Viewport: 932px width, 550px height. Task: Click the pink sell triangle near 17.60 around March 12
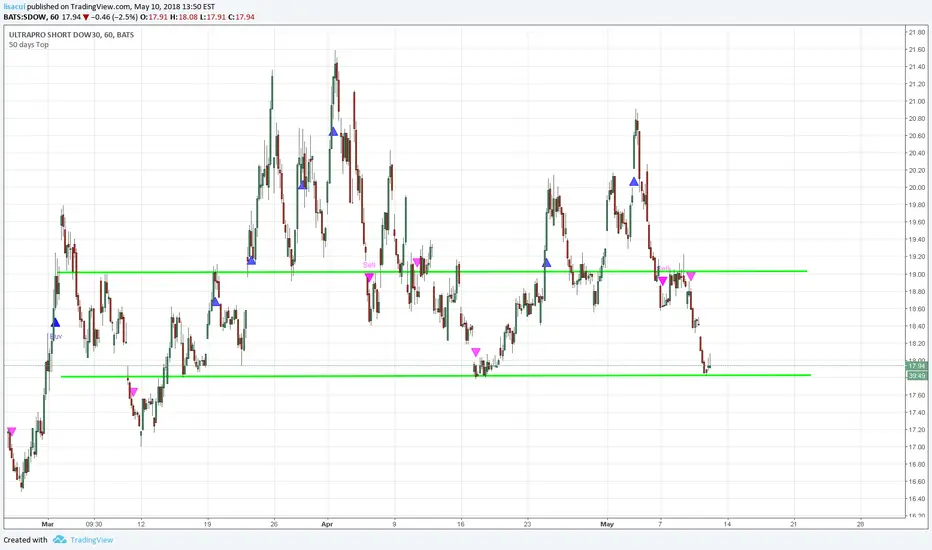(x=133, y=392)
